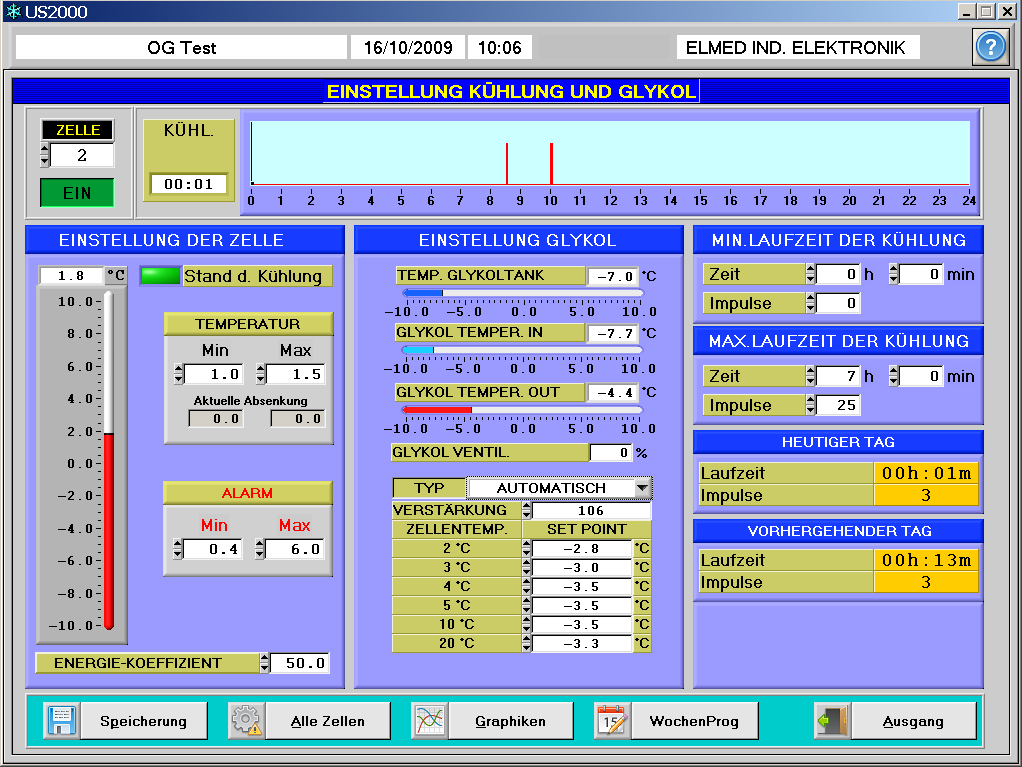
Task: Click the Temp. Glykoltank slider bar
Action: [x=522, y=293]
